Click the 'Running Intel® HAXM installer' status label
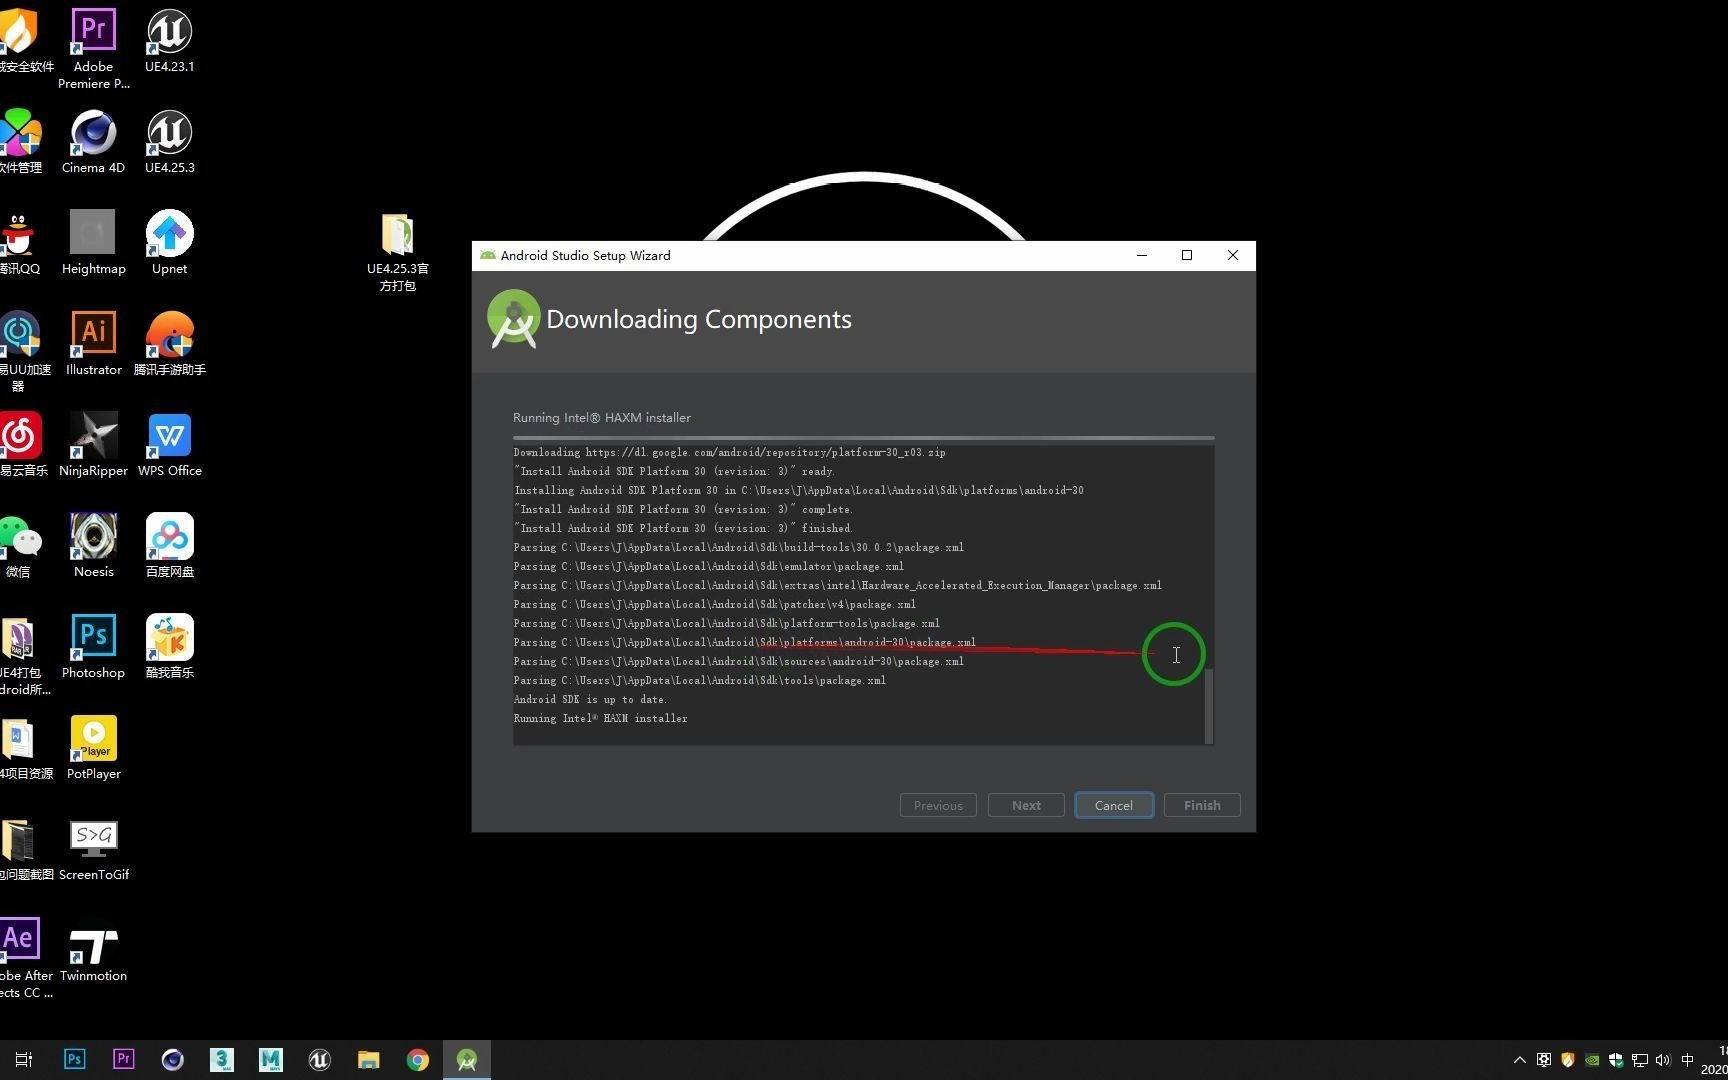Image resolution: width=1728 pixels, height=1080 pixels. (x=602, y=418)
